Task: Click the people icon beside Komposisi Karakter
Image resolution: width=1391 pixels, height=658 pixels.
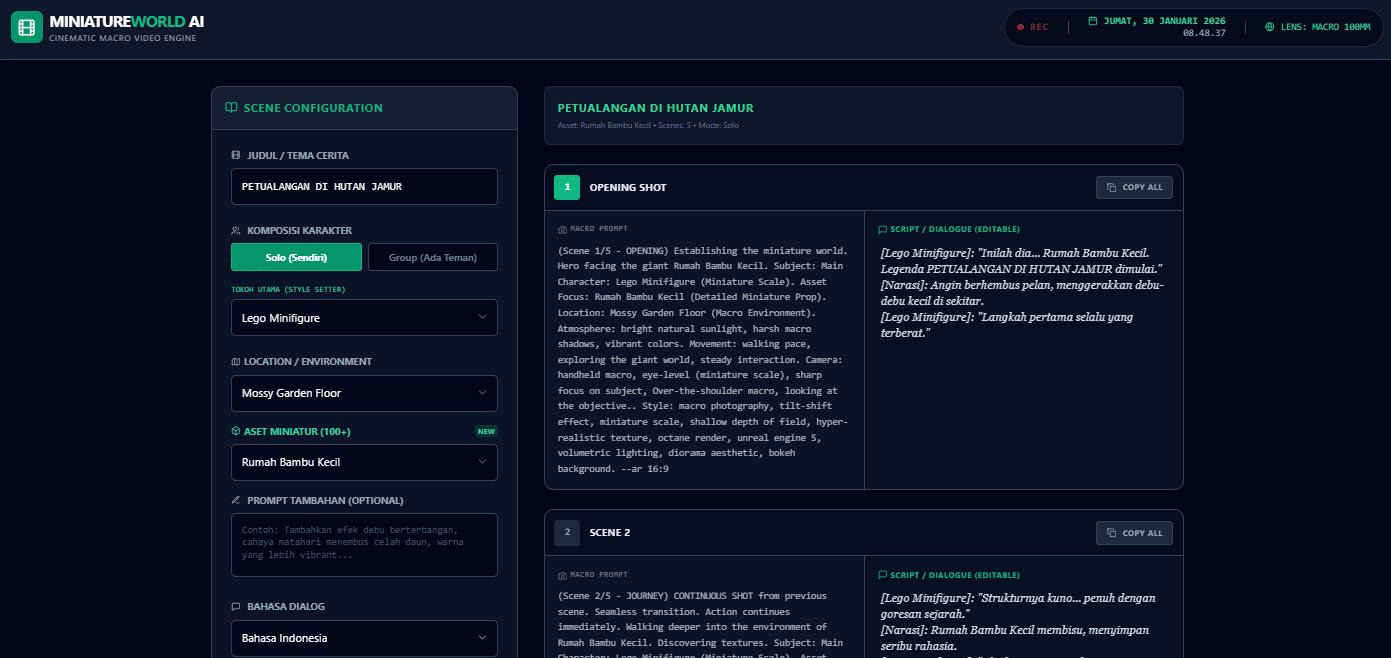Action: pos(236,230)
